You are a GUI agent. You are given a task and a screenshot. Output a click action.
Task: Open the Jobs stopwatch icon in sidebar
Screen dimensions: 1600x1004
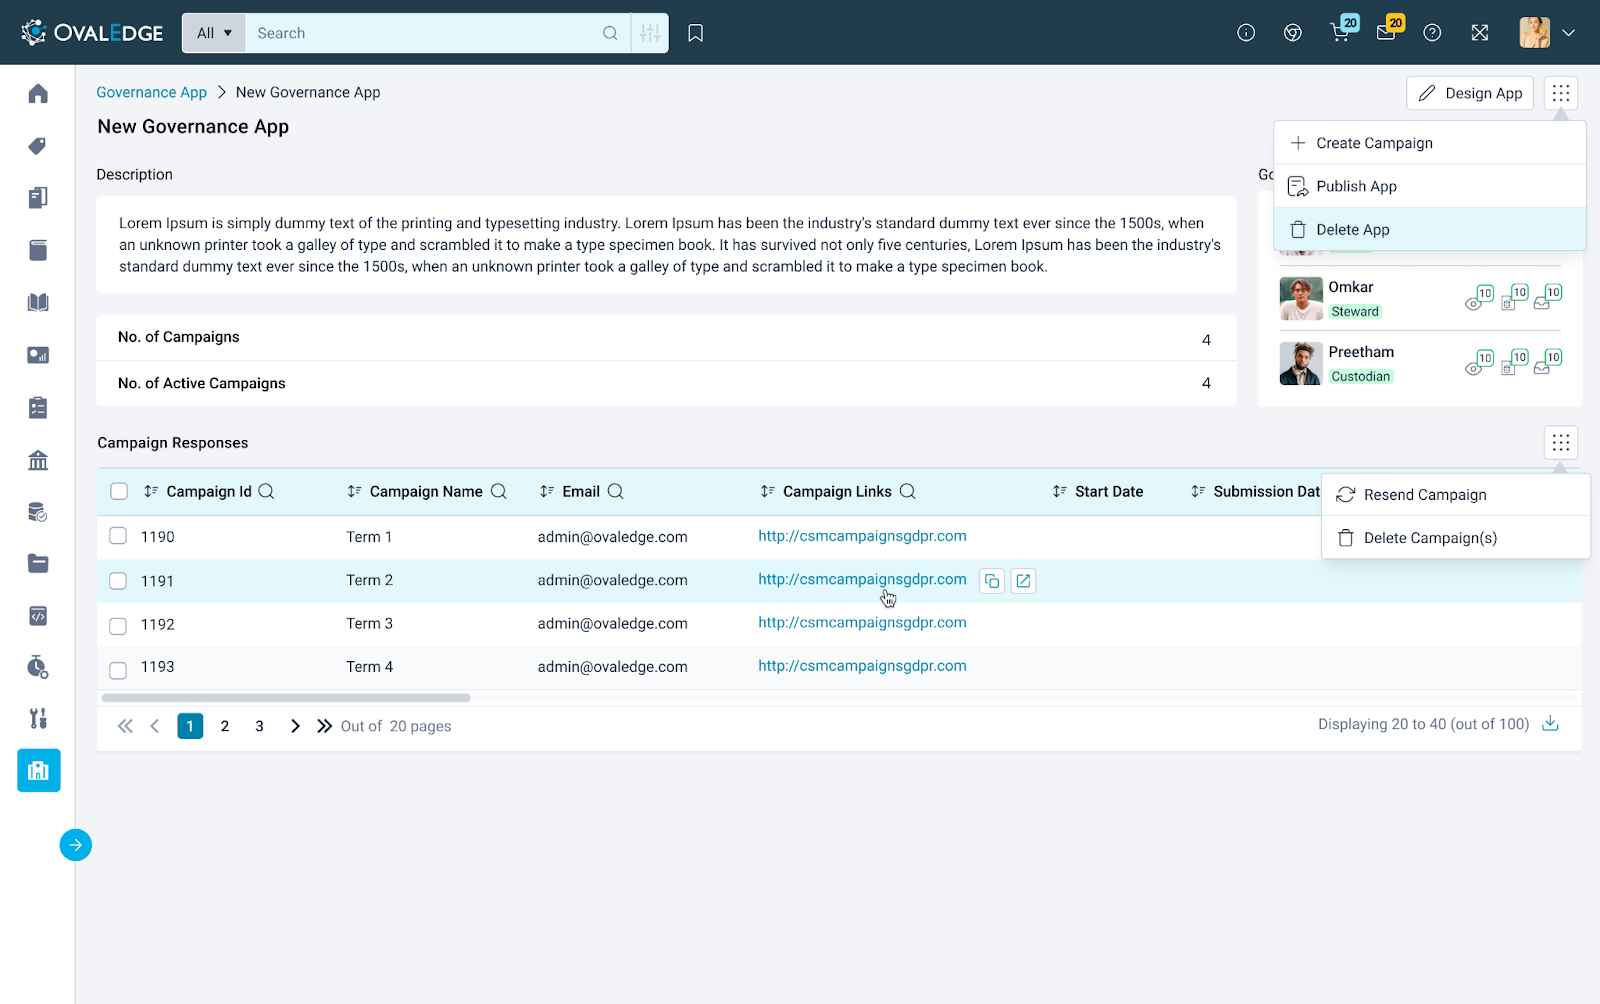(38, 667)
